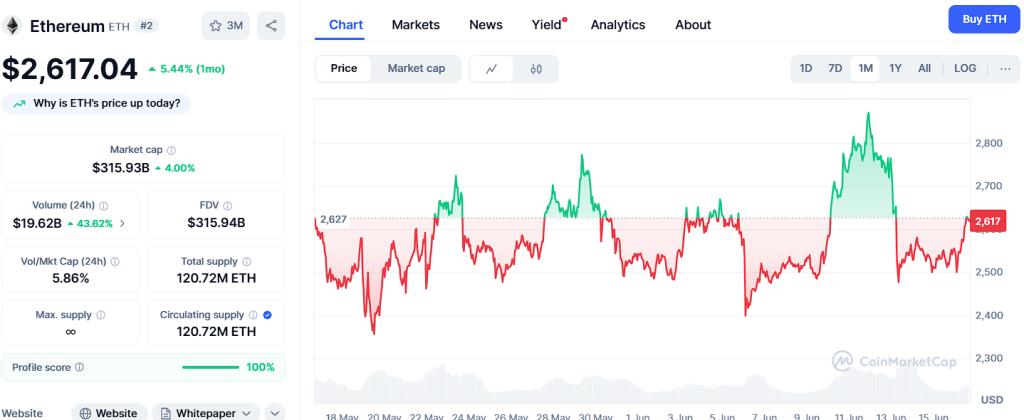Click the red 2,617 current price label
The width and height of the screenshot is (1024, 420).
[988, 221]
